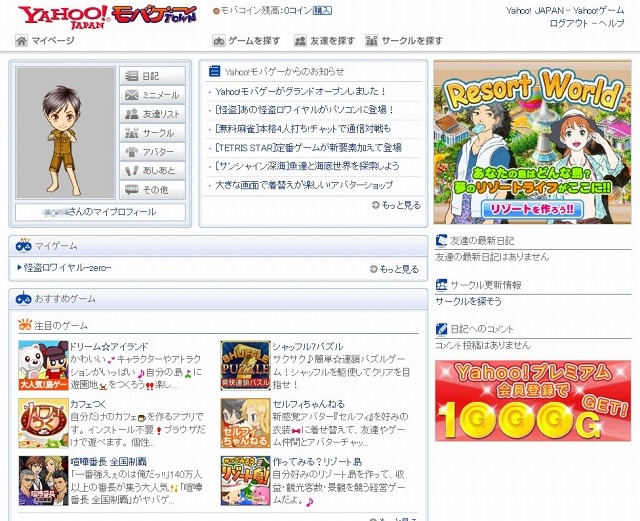Screen dimensions: 640x521
Task: Click the モバコイン coin icon
Action: coord(216,11)
